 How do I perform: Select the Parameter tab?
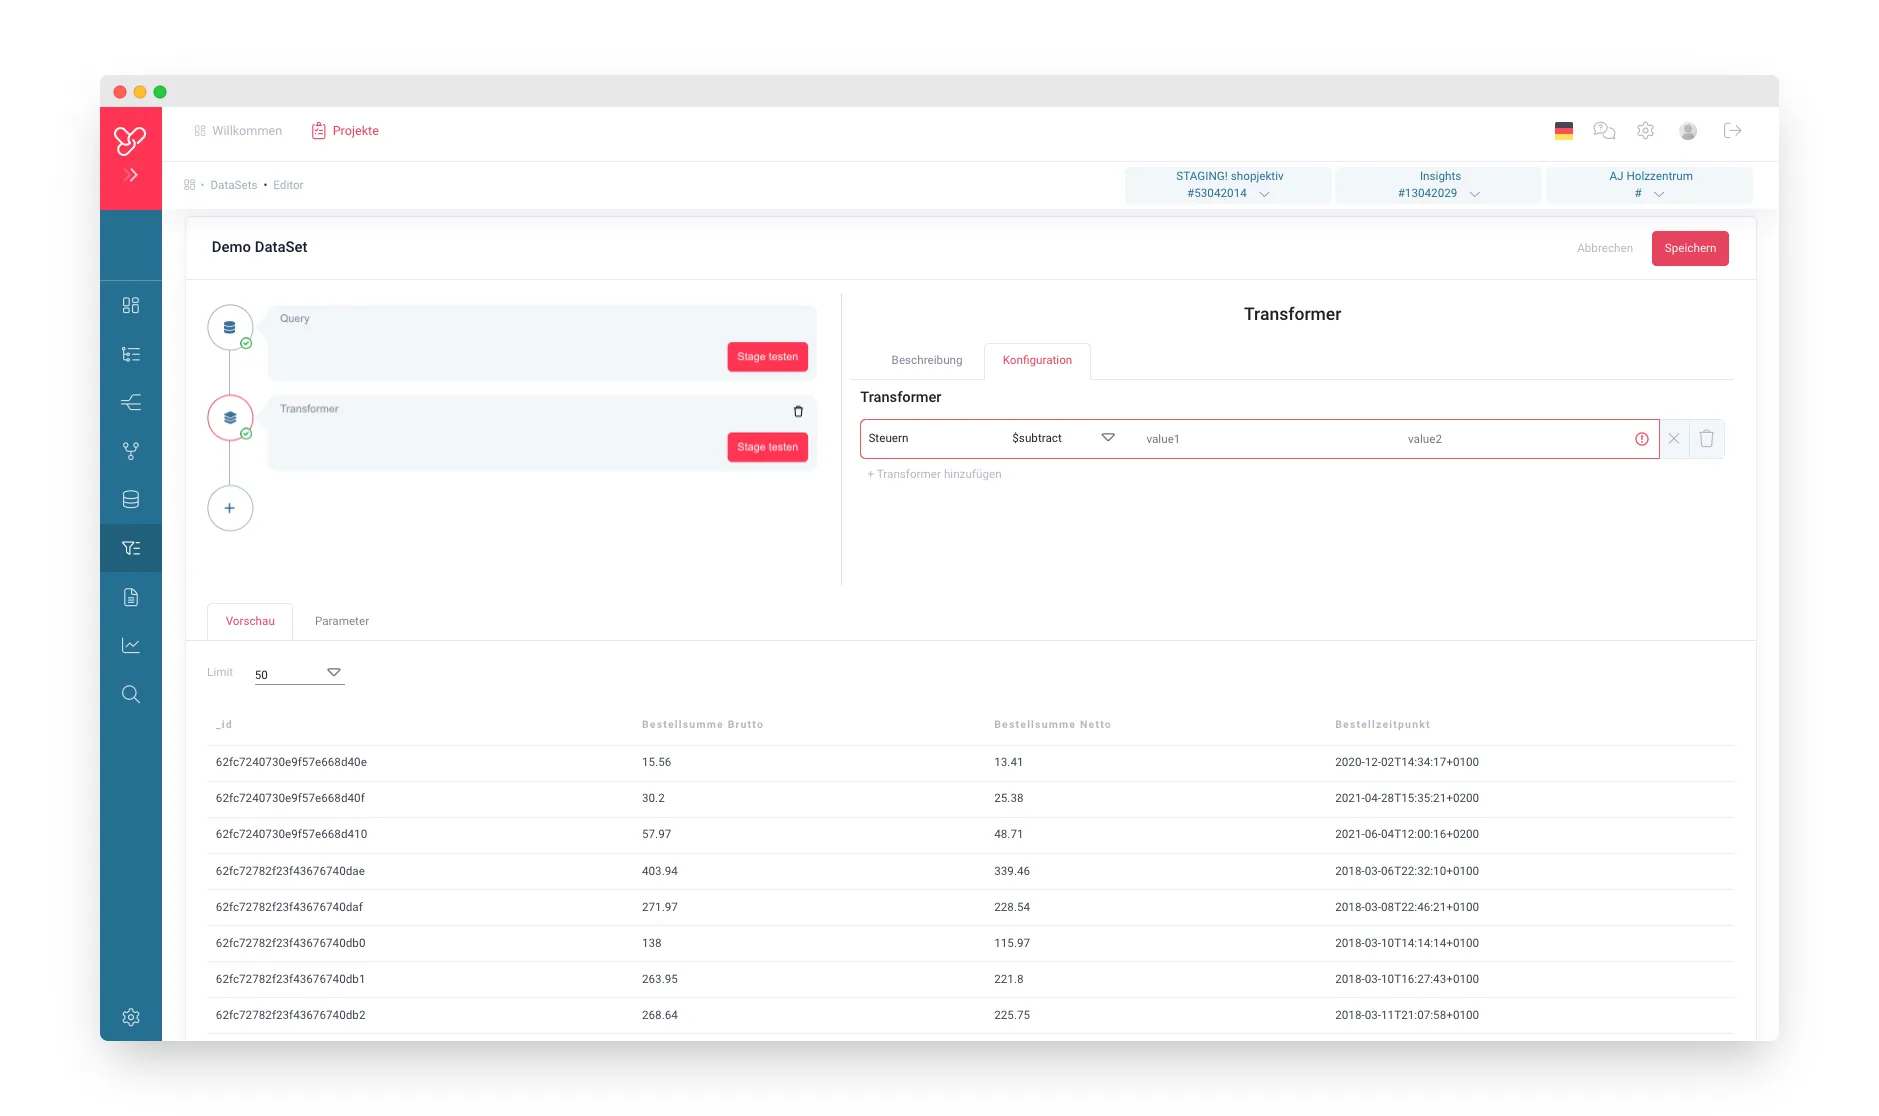point(342,621)
